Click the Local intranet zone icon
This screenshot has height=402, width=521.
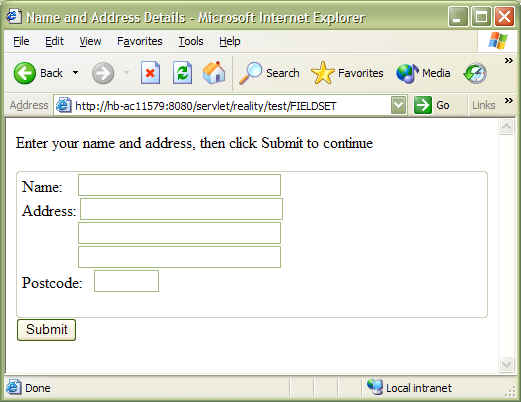tap(374, 387)
